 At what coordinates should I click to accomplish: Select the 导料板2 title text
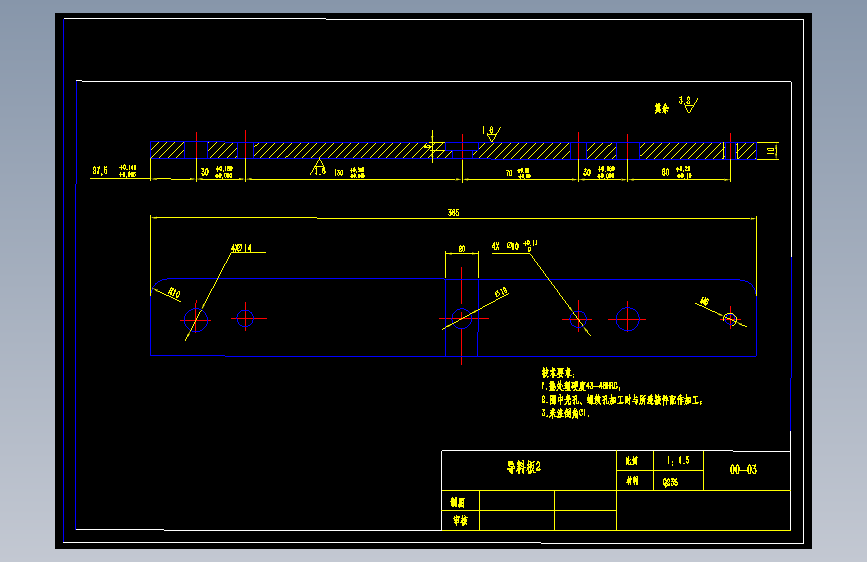tap(524, 467)
